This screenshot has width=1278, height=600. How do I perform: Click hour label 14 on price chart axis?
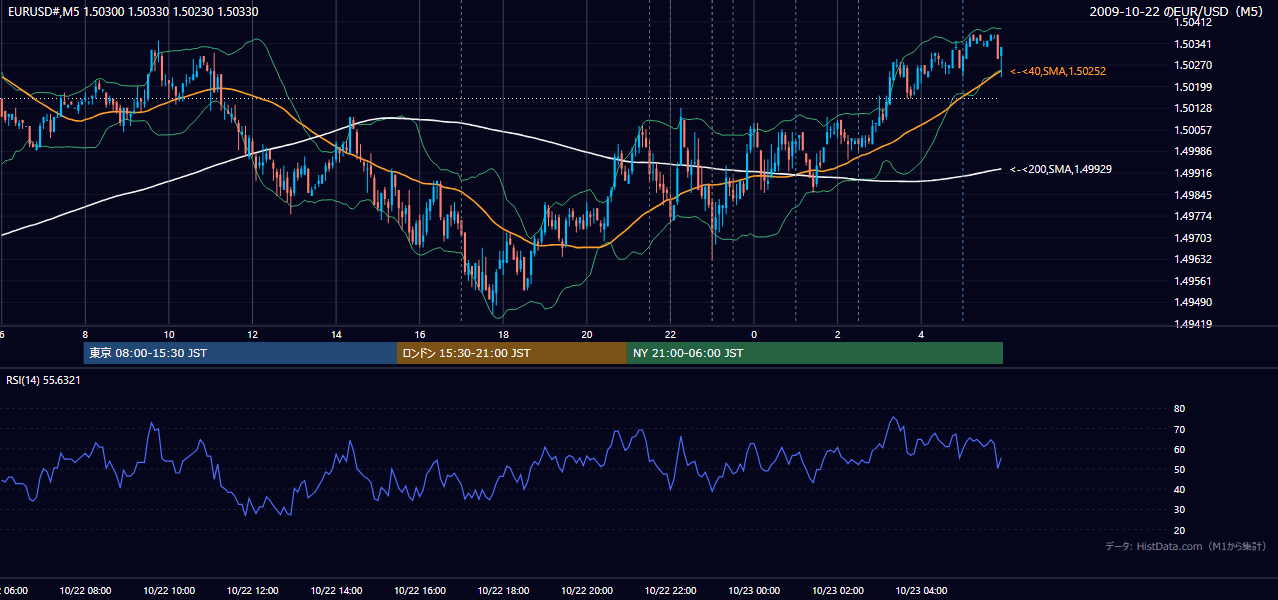coord(336,334)
